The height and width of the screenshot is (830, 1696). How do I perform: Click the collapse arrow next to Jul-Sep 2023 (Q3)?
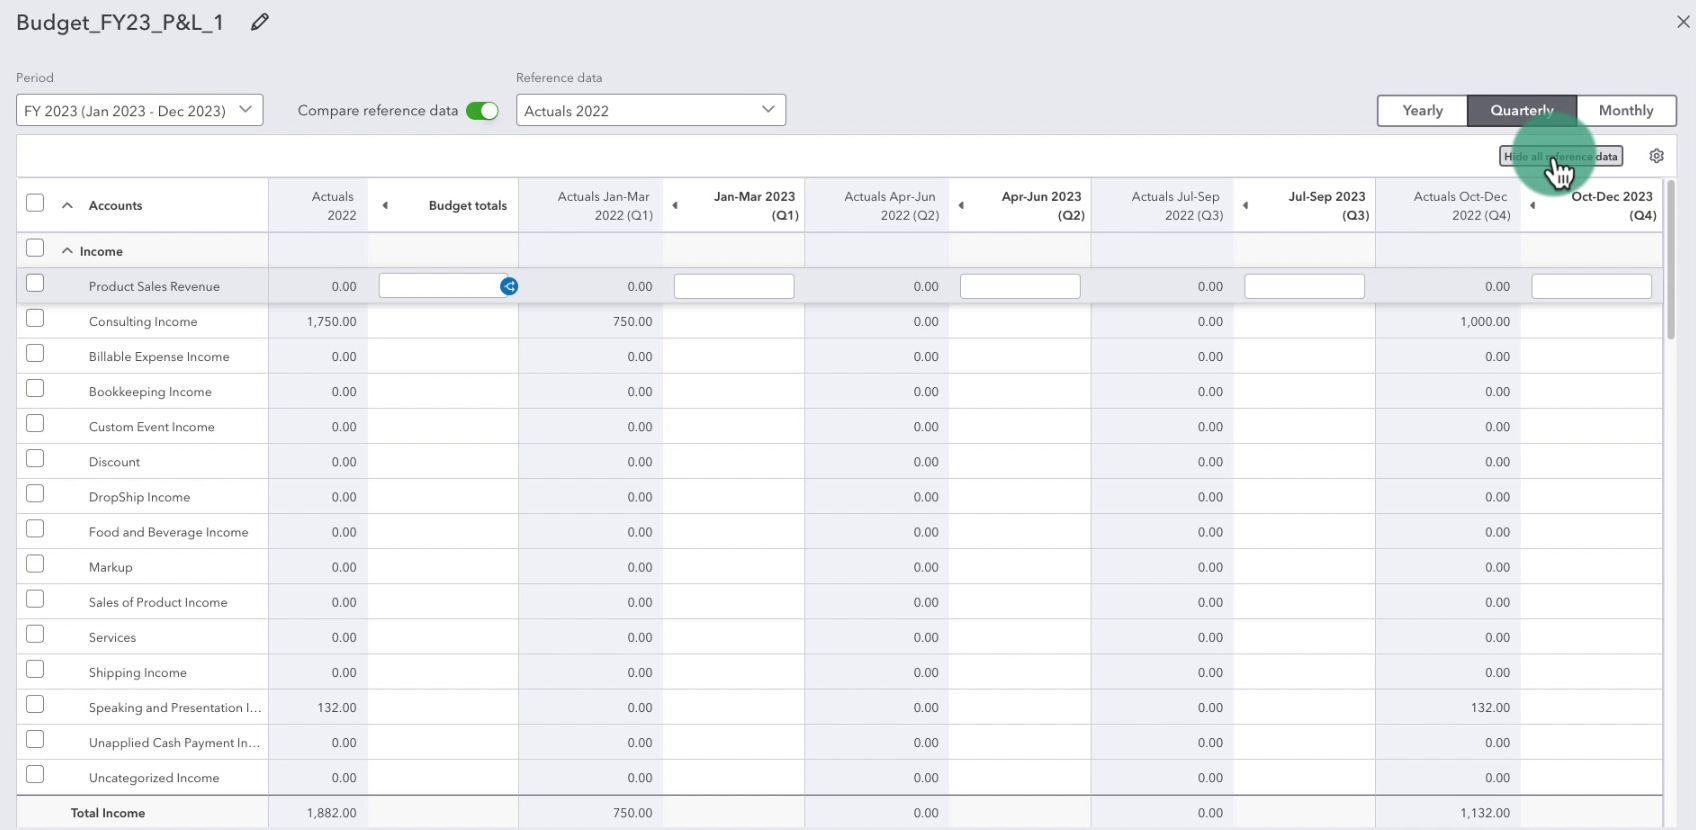tap(1245, 206)
